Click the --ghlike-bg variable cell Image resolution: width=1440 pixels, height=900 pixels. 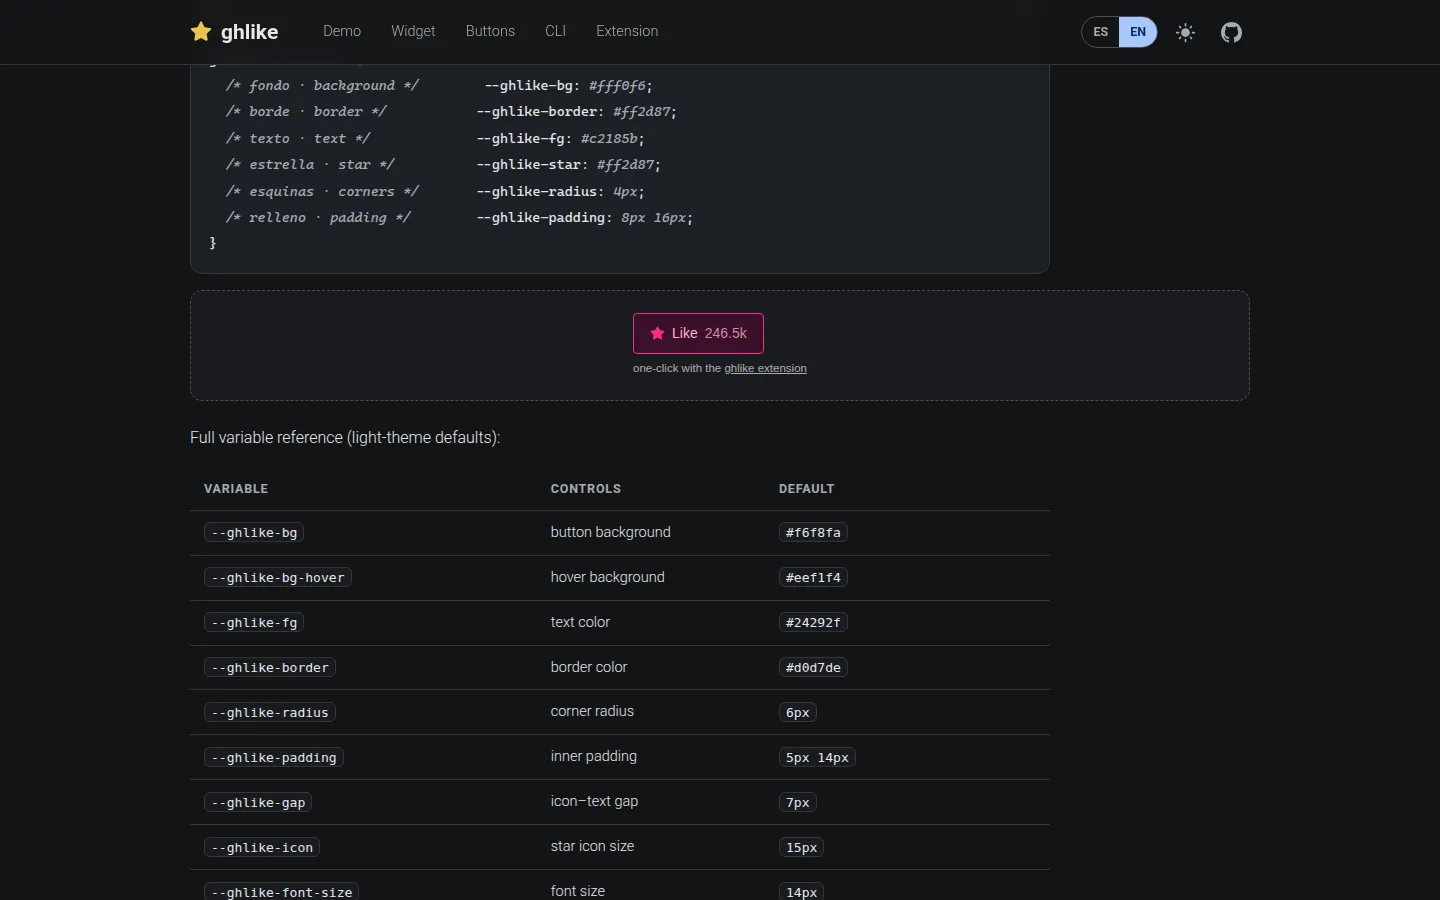pos(254,533)
